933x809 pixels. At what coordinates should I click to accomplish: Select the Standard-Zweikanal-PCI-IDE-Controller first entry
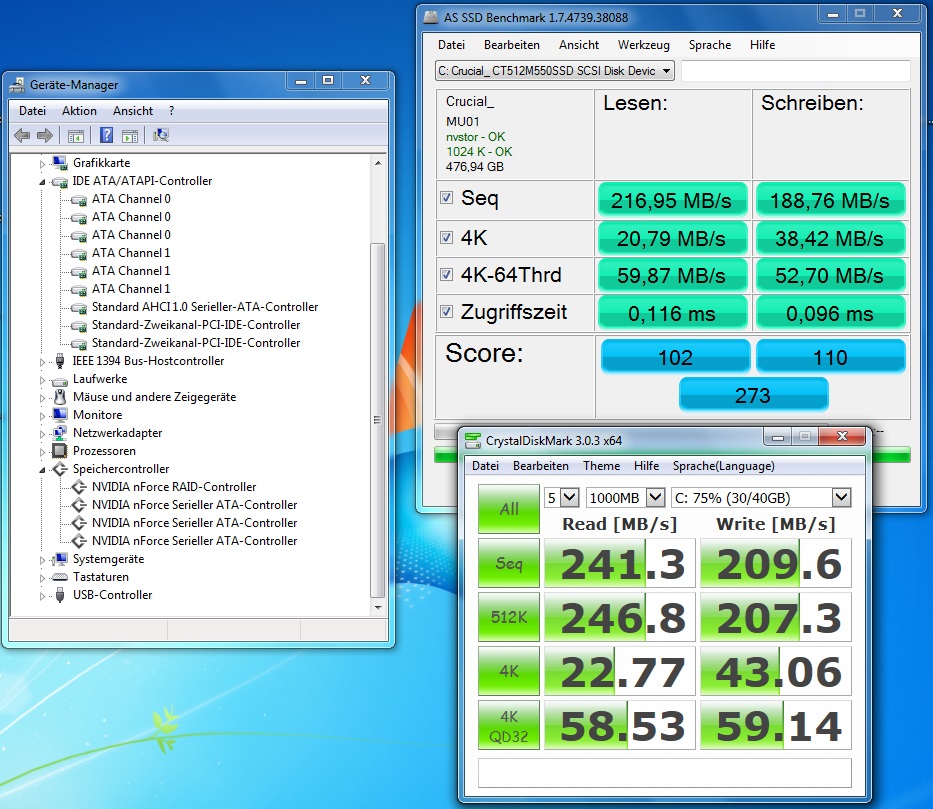click(x=196, y=325)
